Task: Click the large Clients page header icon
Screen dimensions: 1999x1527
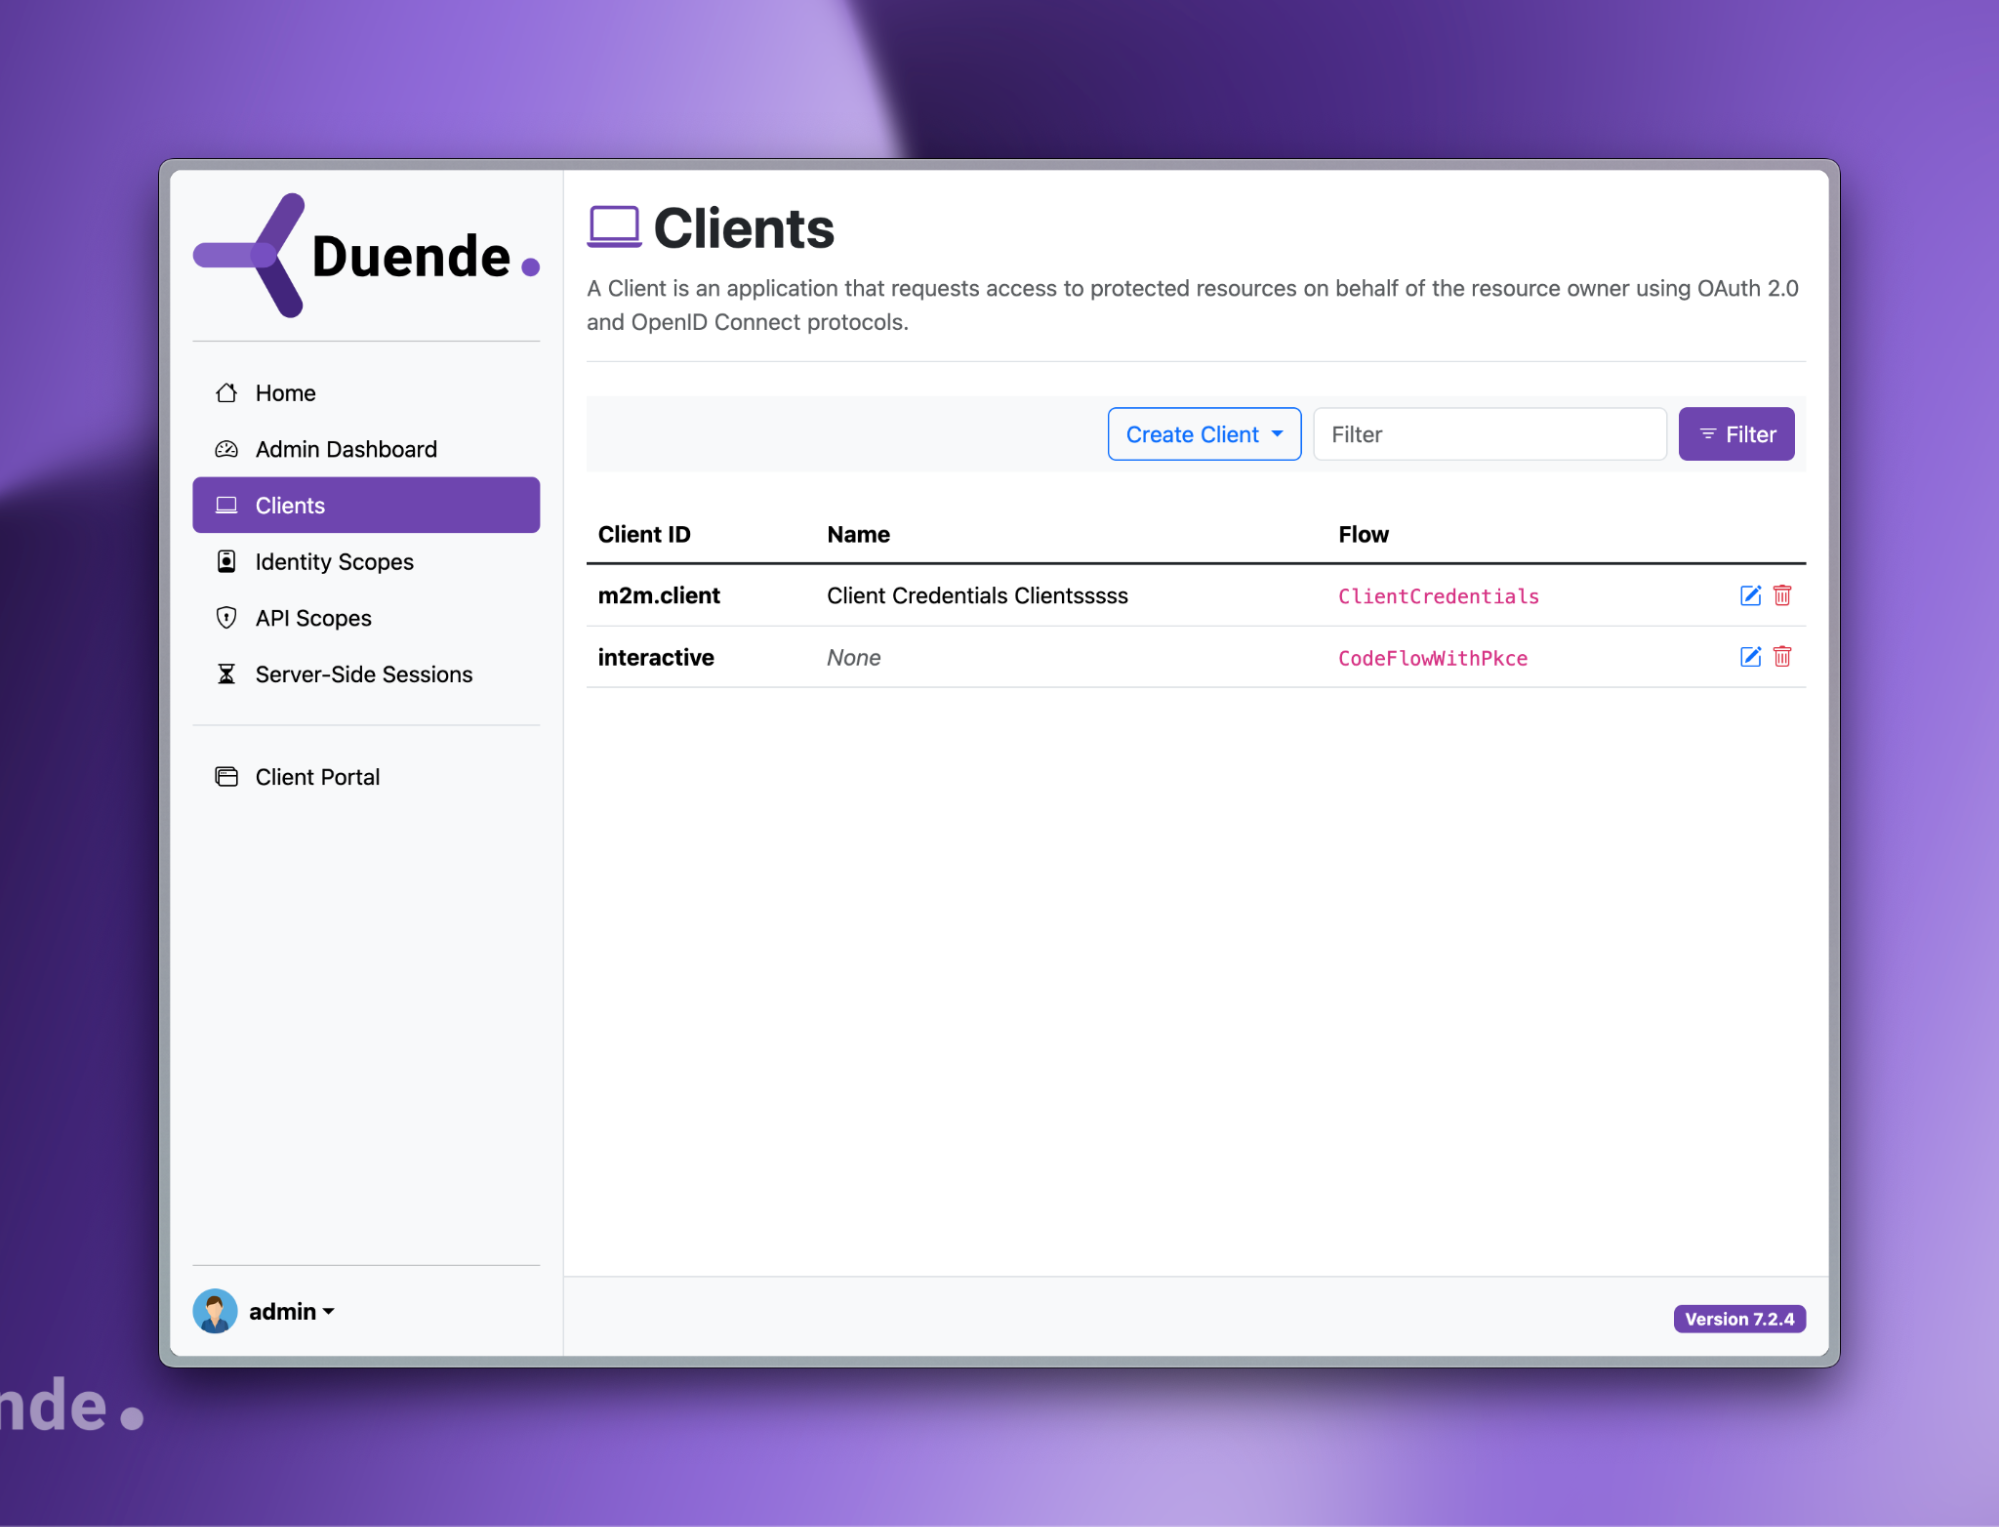Action: [614, 227]
